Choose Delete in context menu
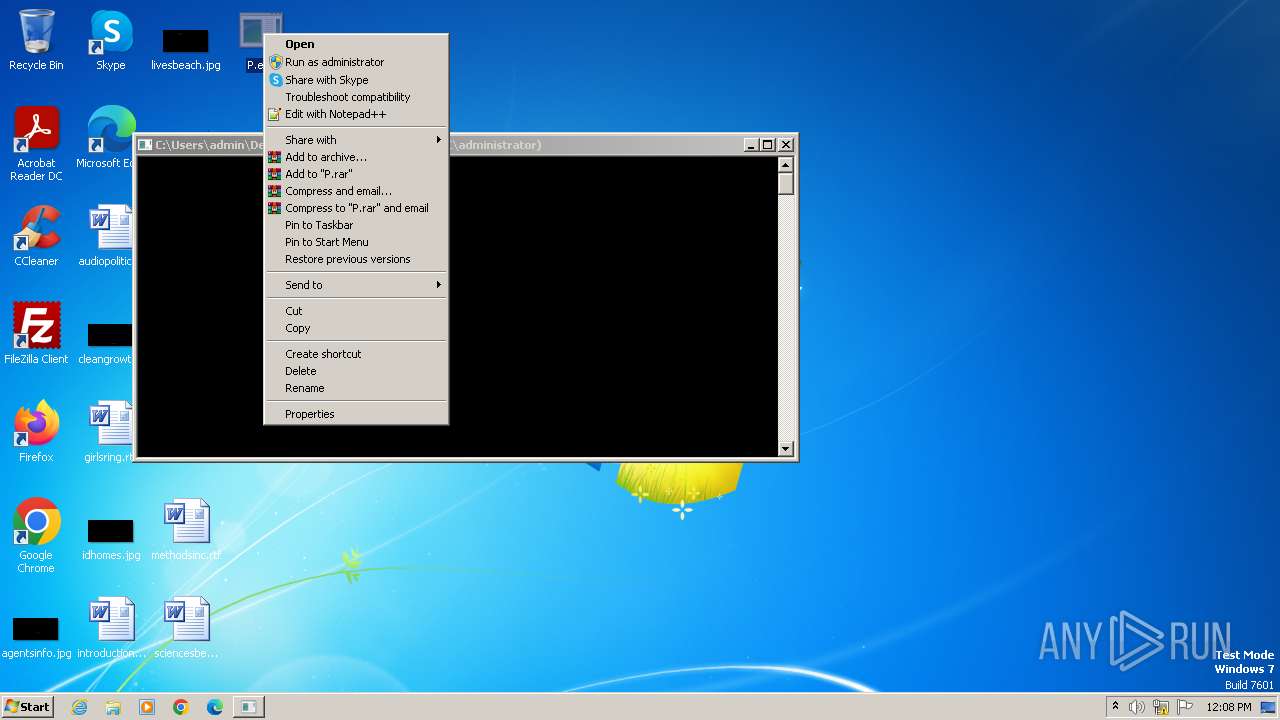This screenshot has height=720, width=1280. point(356,371)
